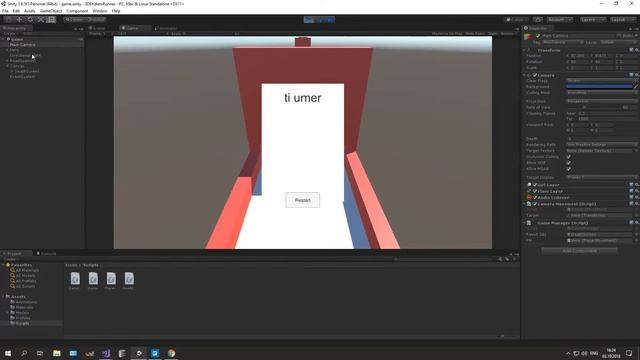Open Layout dropdown in top toolbar
The image size is (640, 360).
623,20
